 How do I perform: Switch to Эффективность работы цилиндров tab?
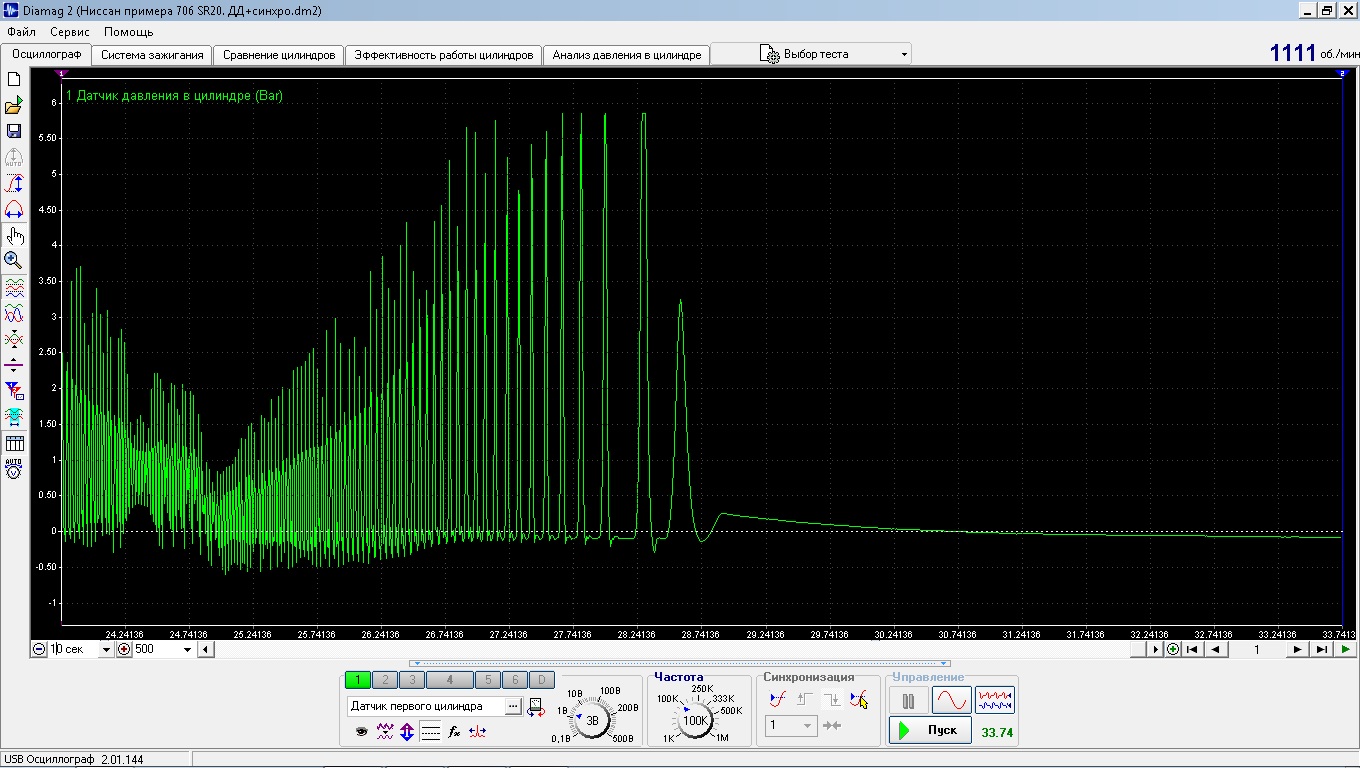444,55
